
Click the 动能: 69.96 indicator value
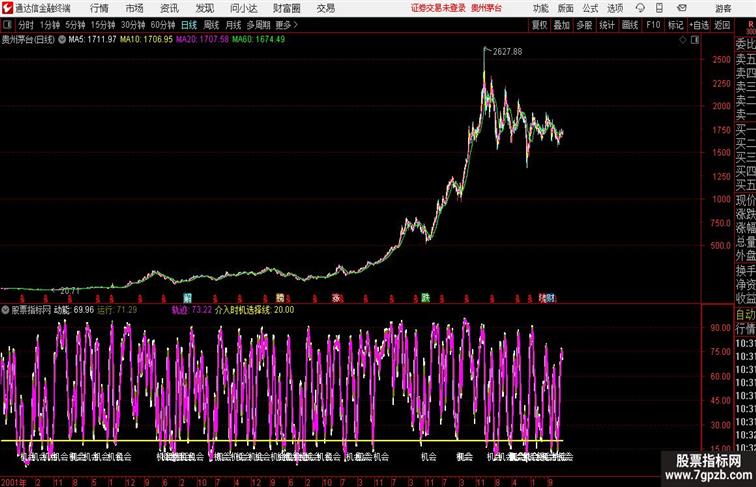tap(74, 310)
